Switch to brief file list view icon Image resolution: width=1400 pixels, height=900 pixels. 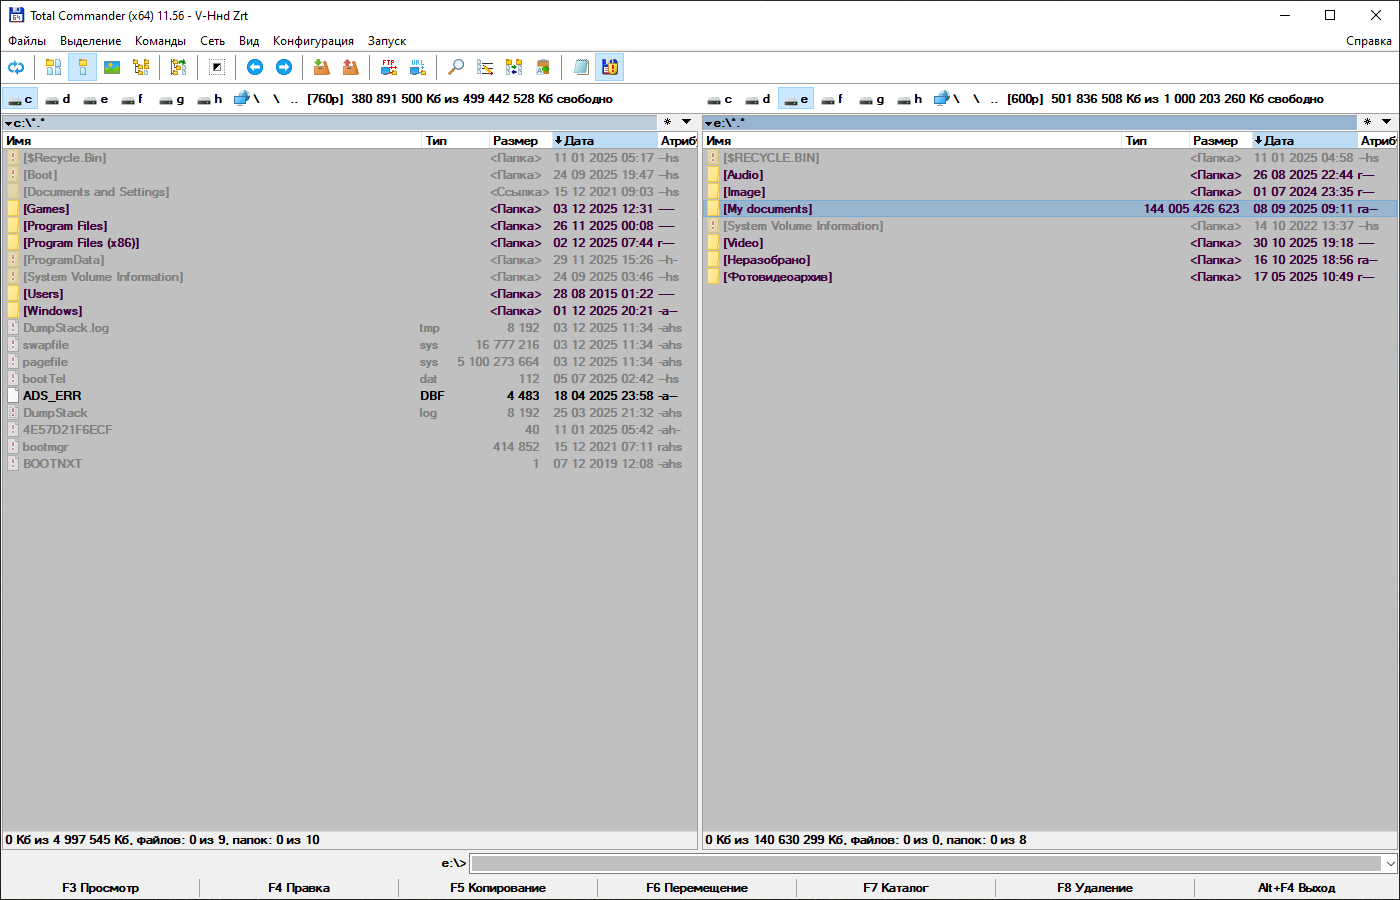point(53,67)
